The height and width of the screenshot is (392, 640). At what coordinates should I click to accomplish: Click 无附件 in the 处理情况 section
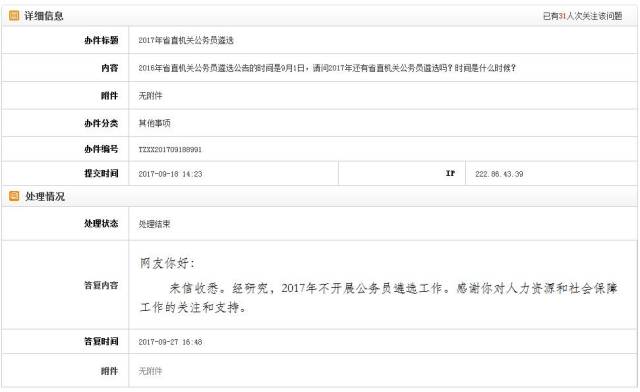coord(150,371)
